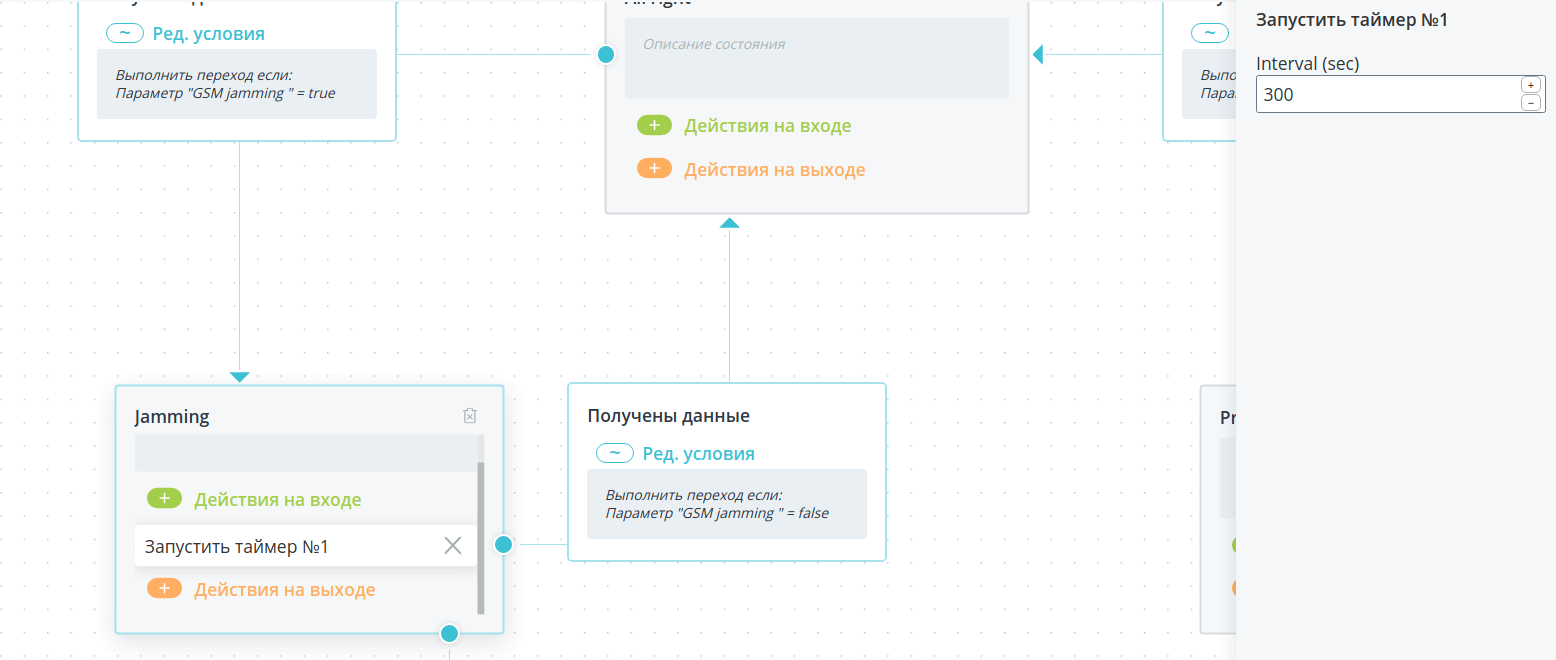Image resolution: width=1556 pixels, height=660 pixels.
Task: Open 'Ред. условия' link in top-left transition block
Action: tap(209, 34)
